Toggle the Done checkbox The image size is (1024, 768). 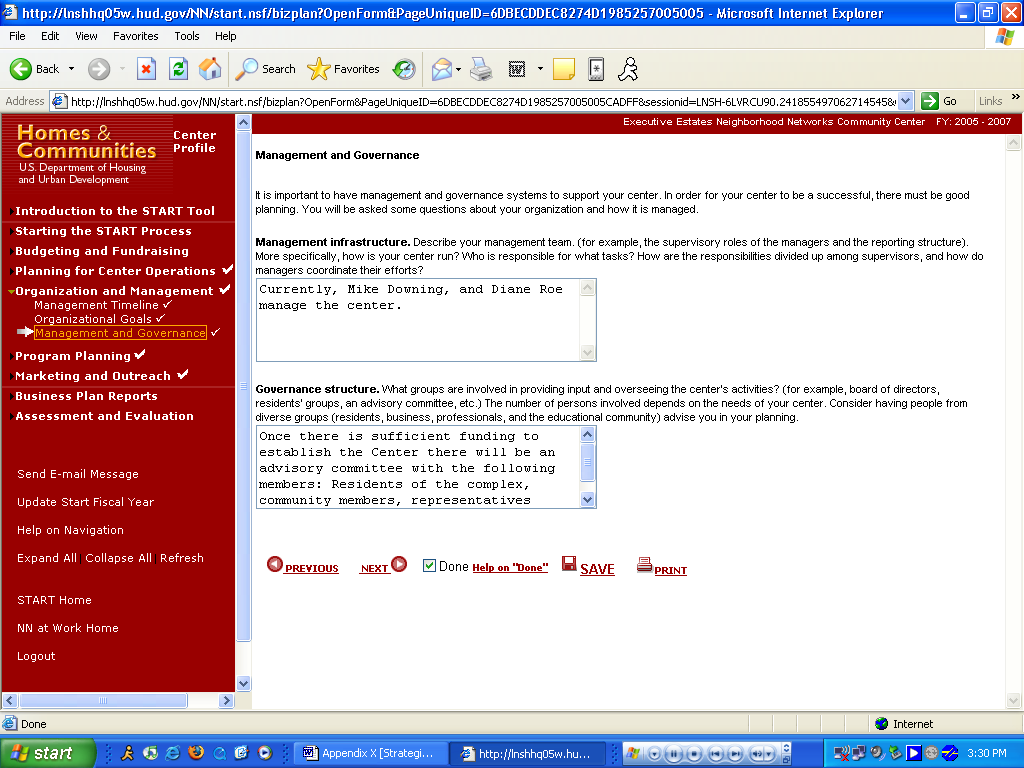429,566
